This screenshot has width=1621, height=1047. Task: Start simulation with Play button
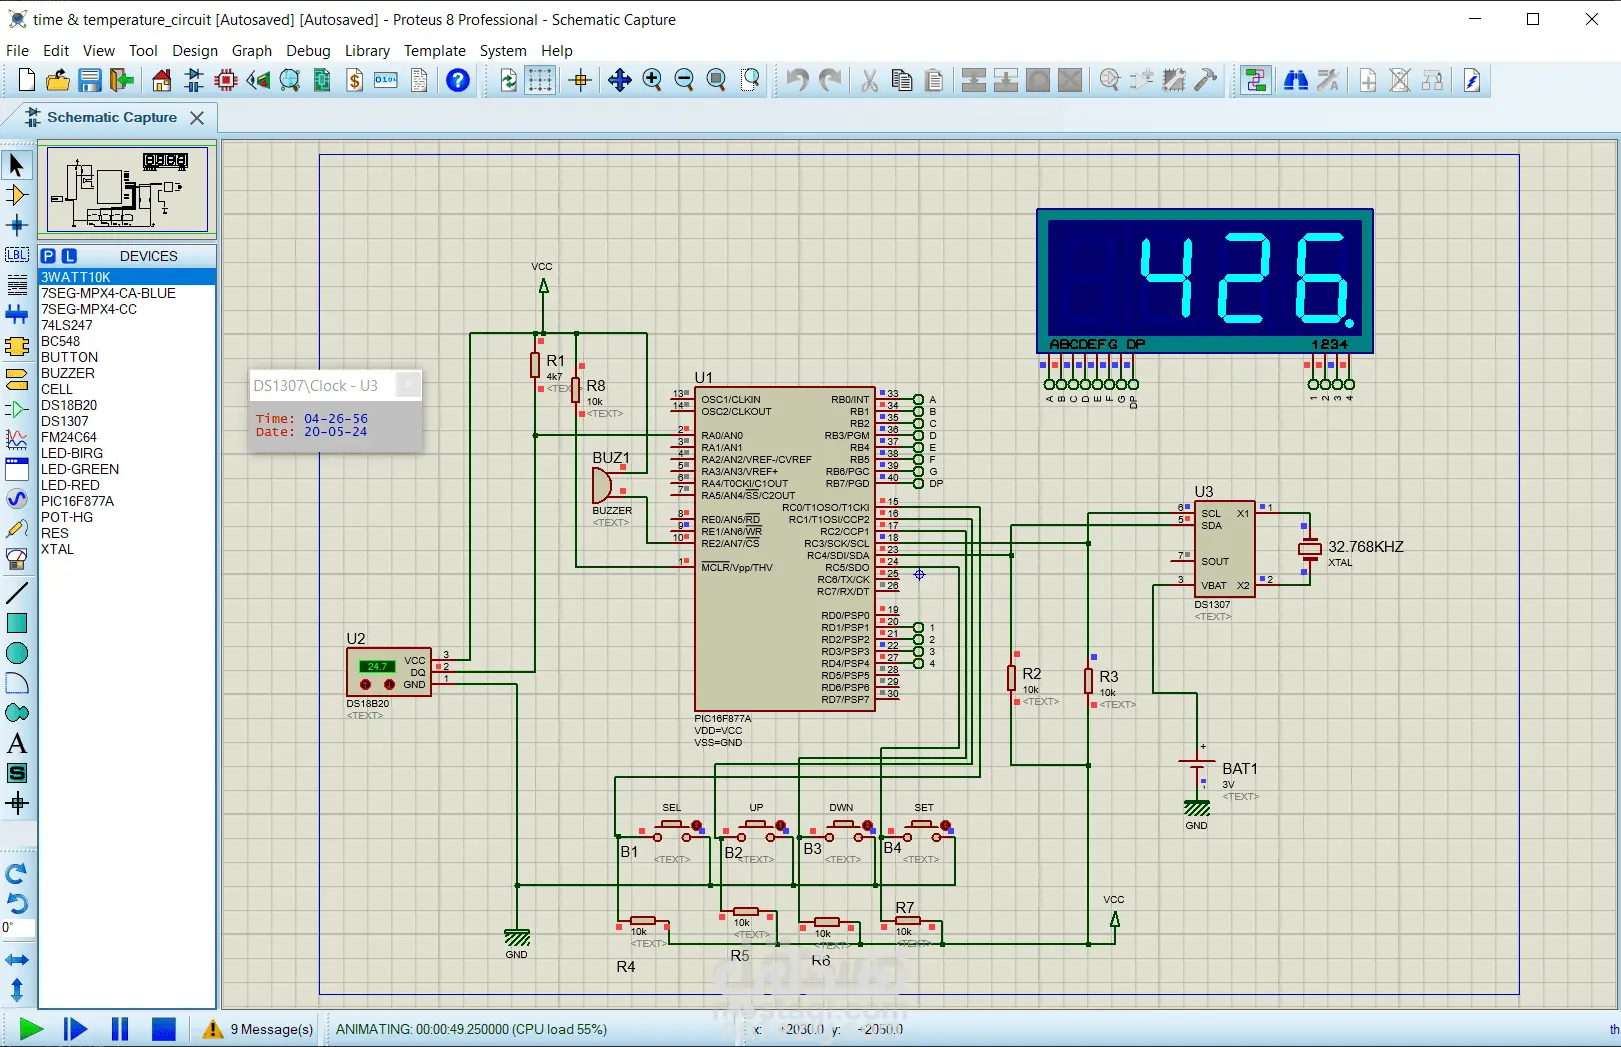click(31, 1029)
